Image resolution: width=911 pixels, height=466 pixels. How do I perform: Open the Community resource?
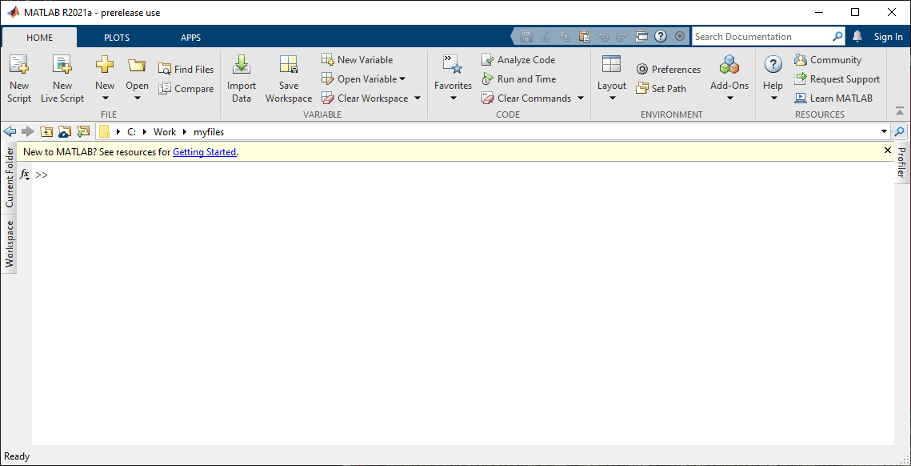[x=827, y=59]
